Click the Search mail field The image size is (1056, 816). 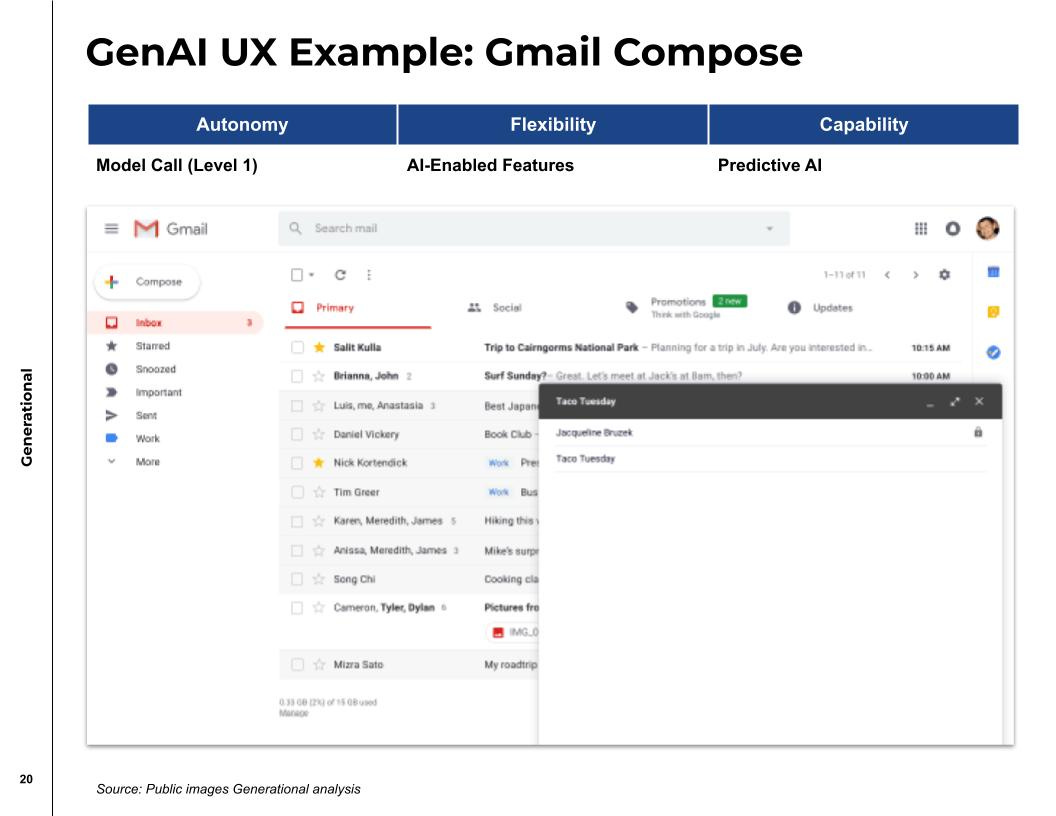click(x=533, y=228)
